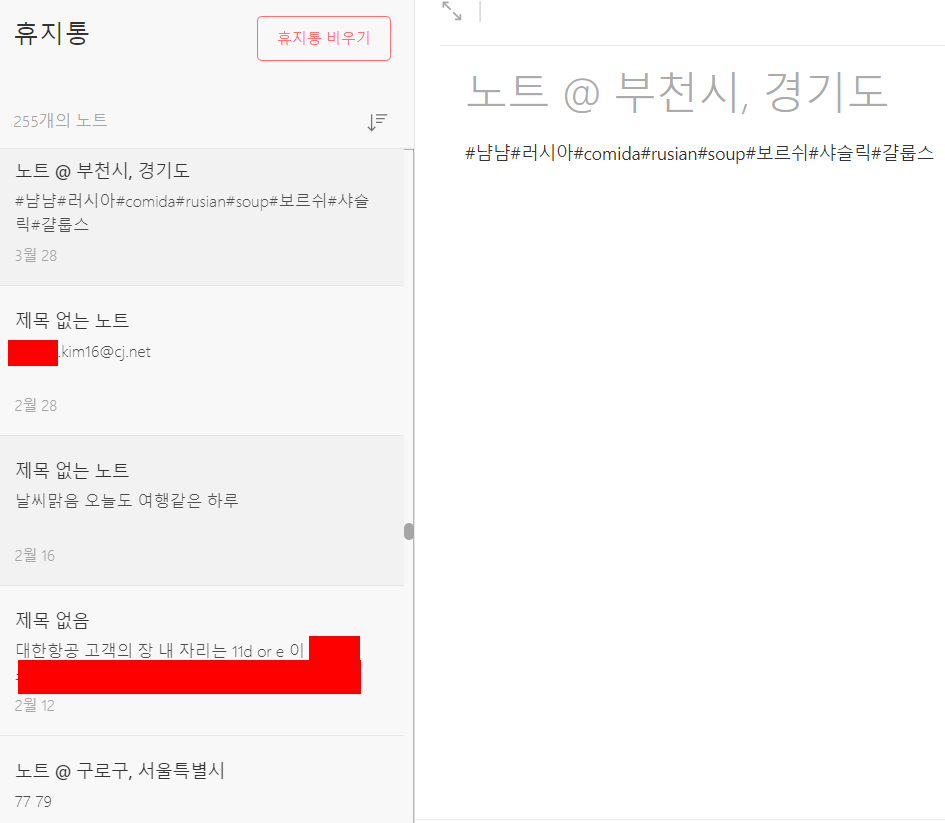Click the 2월 28 note date
Viewport: 945px width, 823px height.
pyautogui.click(x=36, y=405)
